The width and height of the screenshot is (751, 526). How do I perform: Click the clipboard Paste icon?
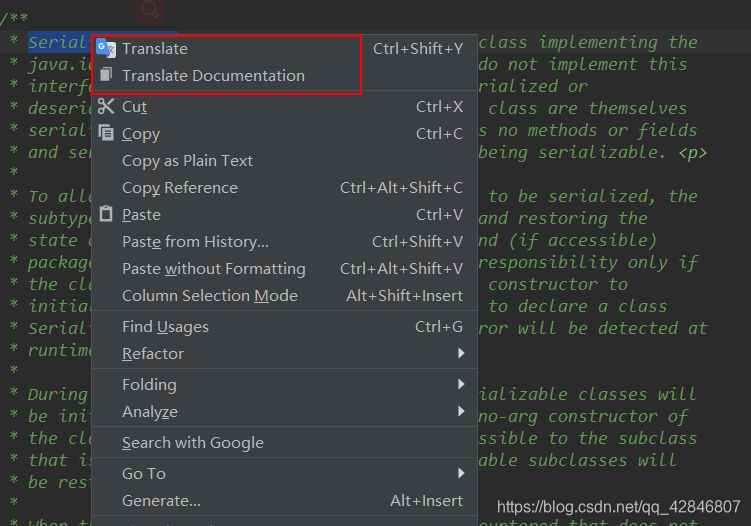point(106,214)
